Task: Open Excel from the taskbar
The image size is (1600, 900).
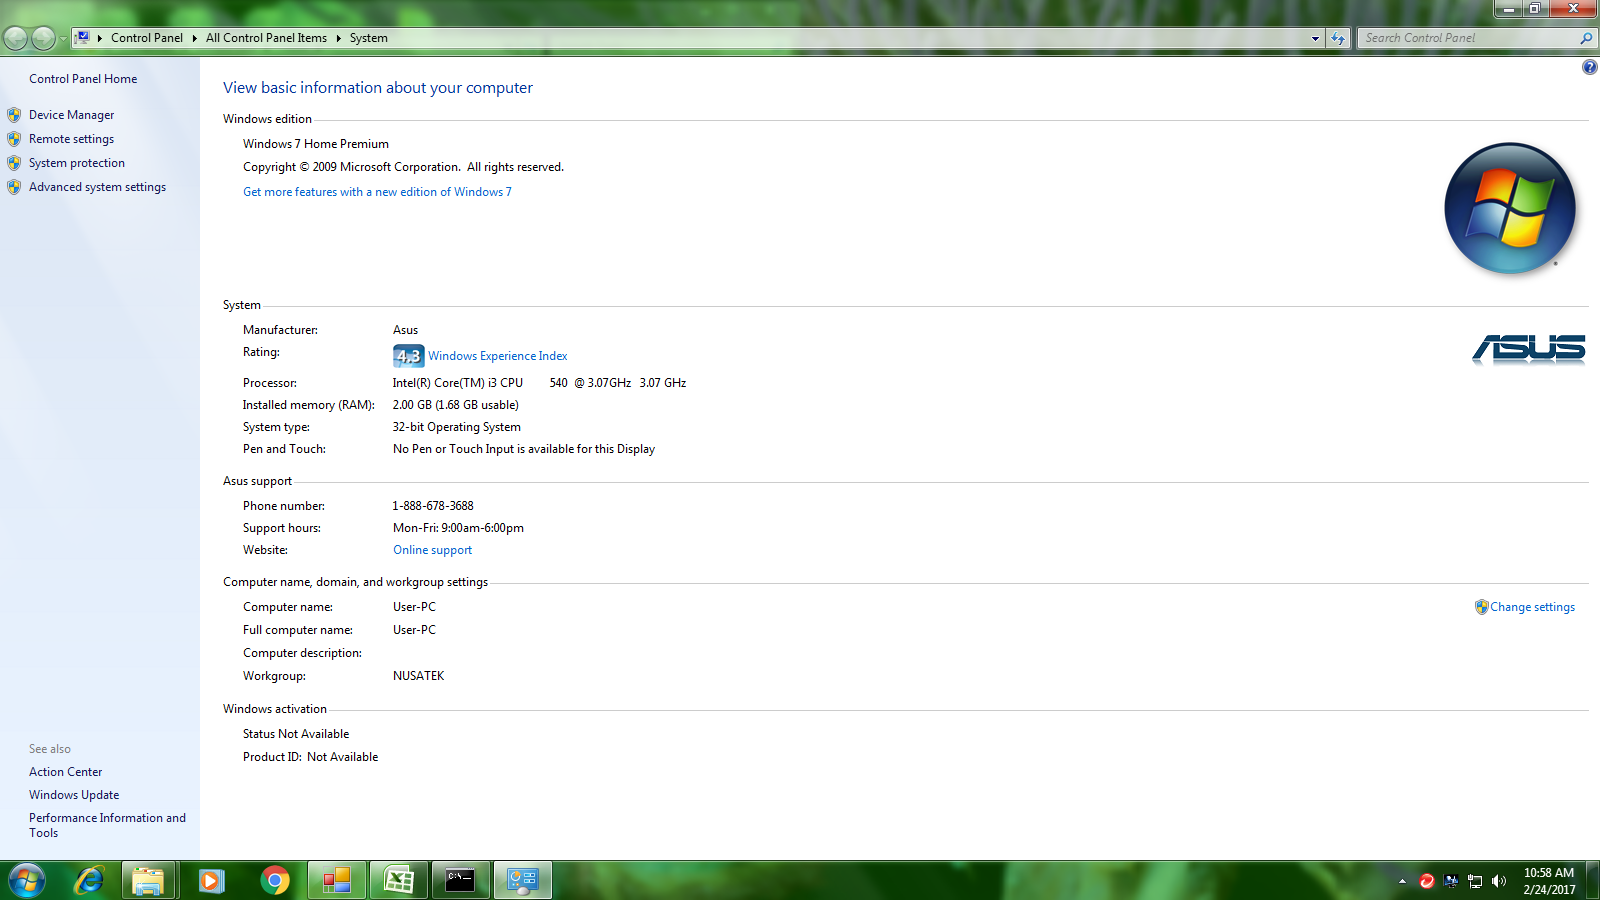Action: pyautogui.click(x=399, y=880)
